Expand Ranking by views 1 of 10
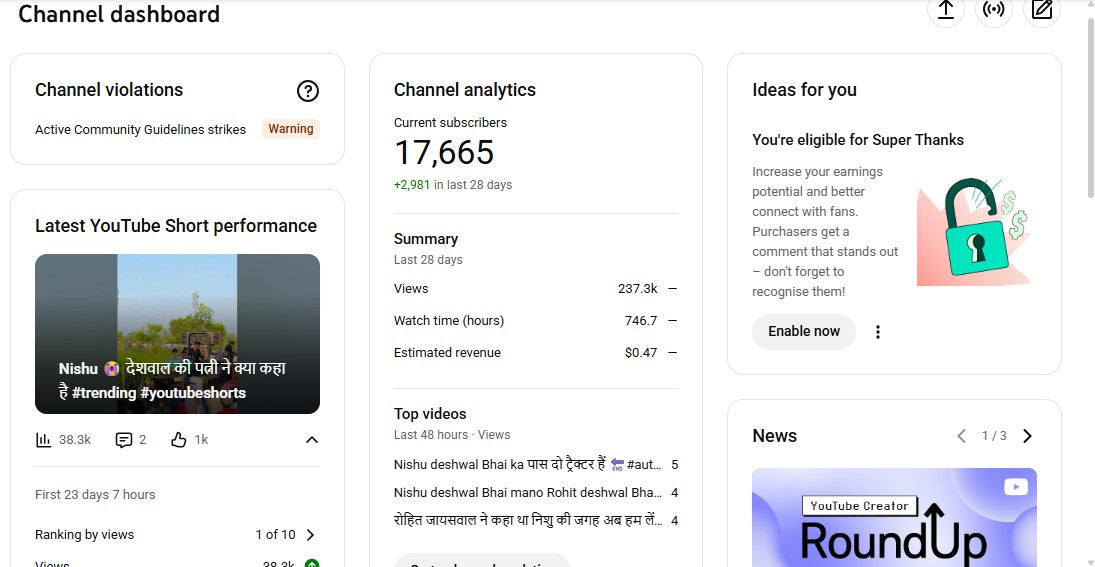 click(310, 535)
